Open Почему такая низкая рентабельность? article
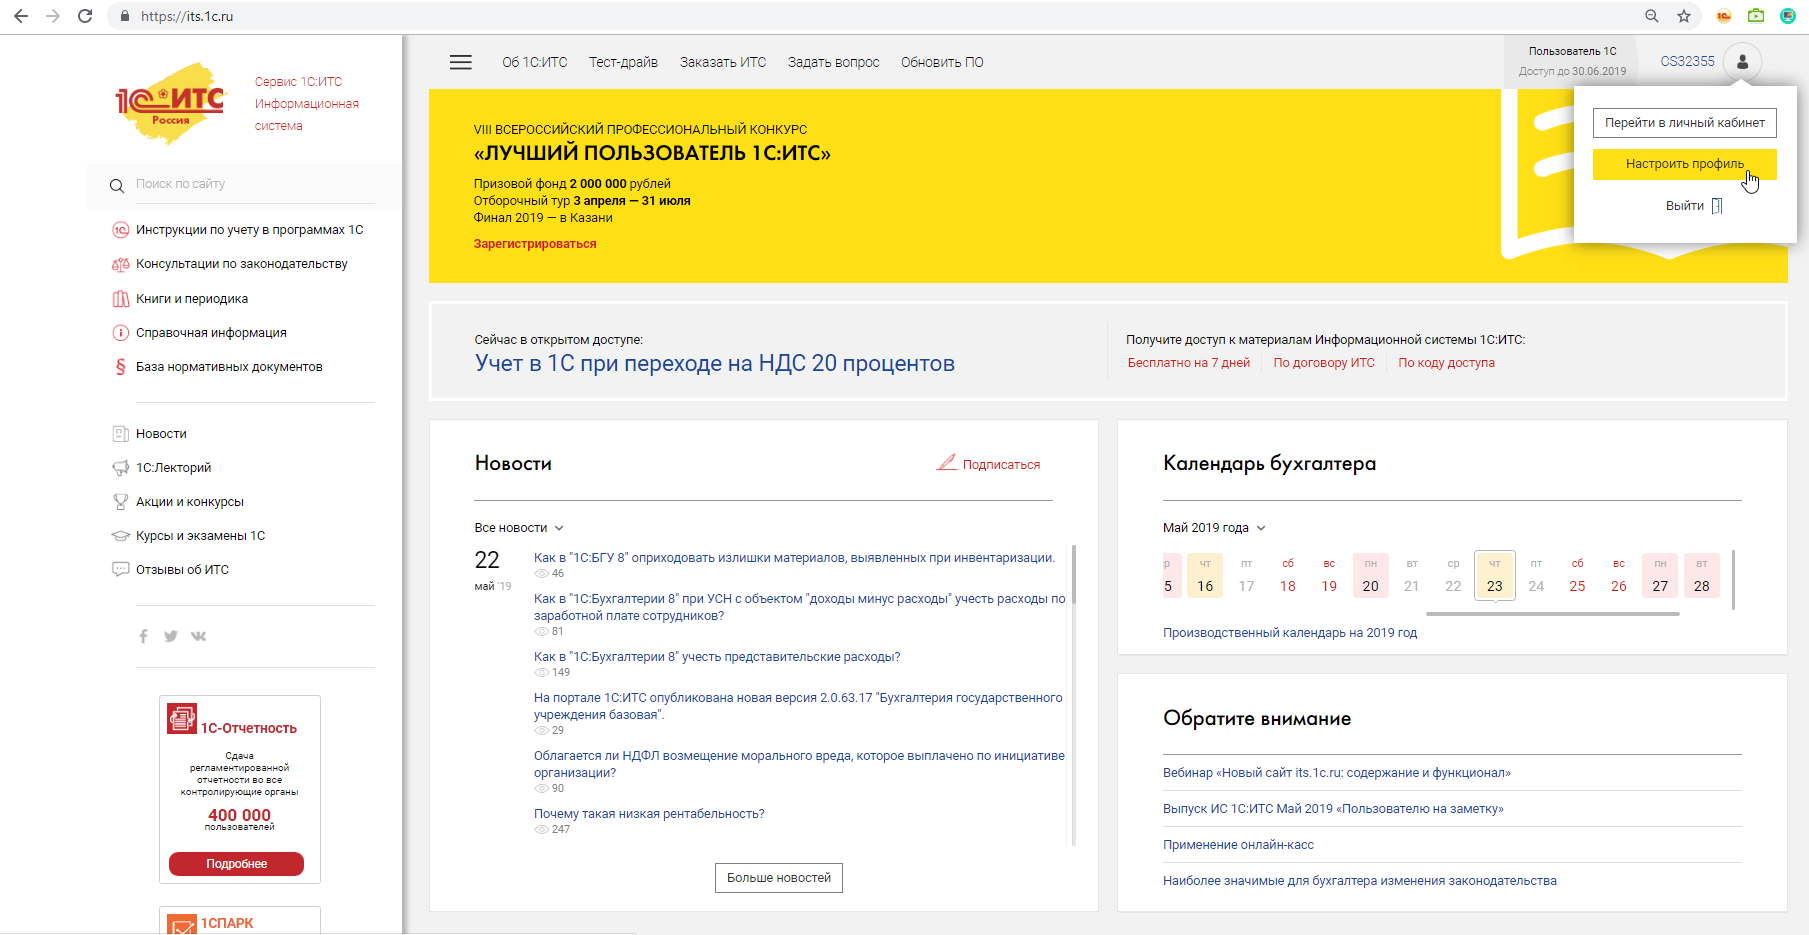Viewport: 1809px width, 935px height. tap(649, 814)
